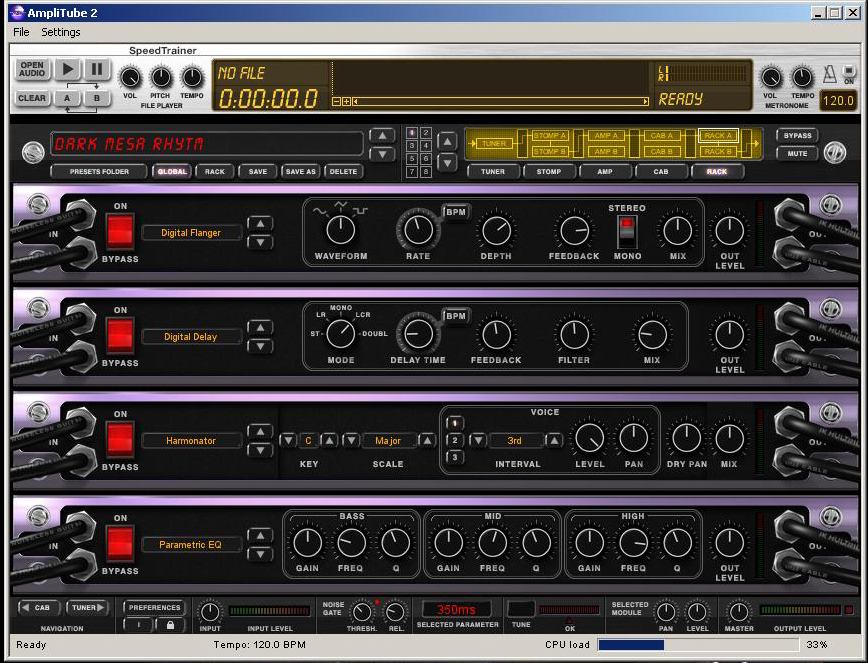868x663 pixels.
Task: Click the Harmonator scale right arrow
Action: pos(426,440)
